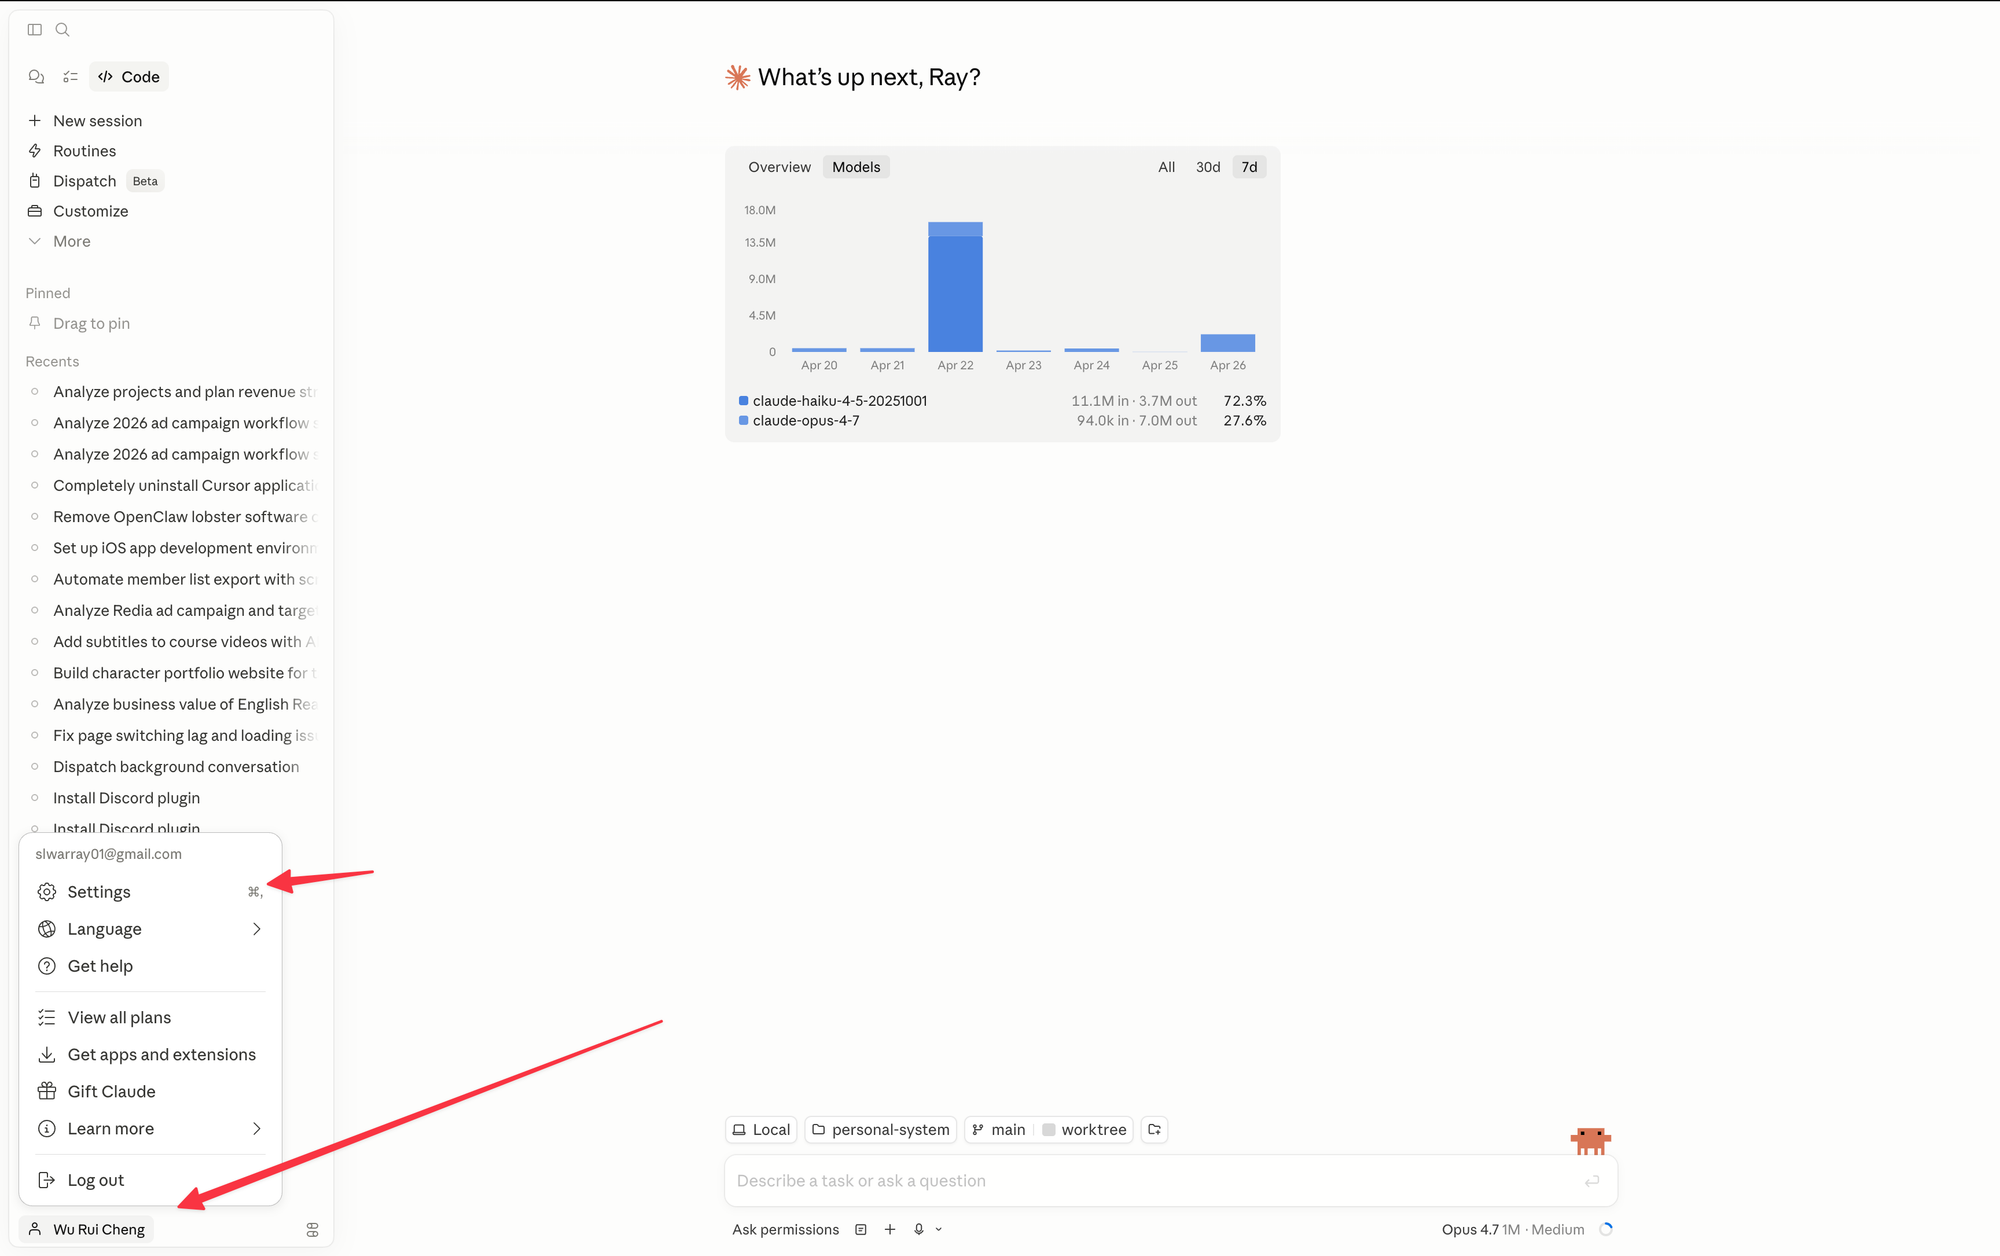Click the tasks list icon beside Code
2000x1256 pixels.
pos(70,77)
